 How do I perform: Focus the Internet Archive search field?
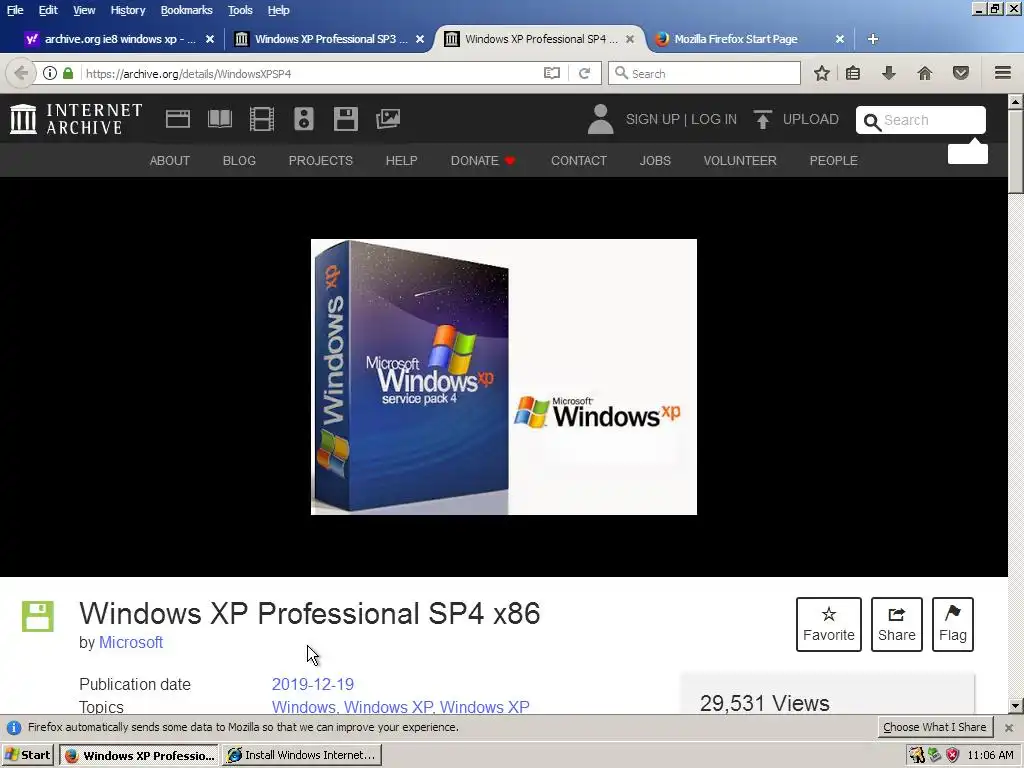[x=921, y=120]
